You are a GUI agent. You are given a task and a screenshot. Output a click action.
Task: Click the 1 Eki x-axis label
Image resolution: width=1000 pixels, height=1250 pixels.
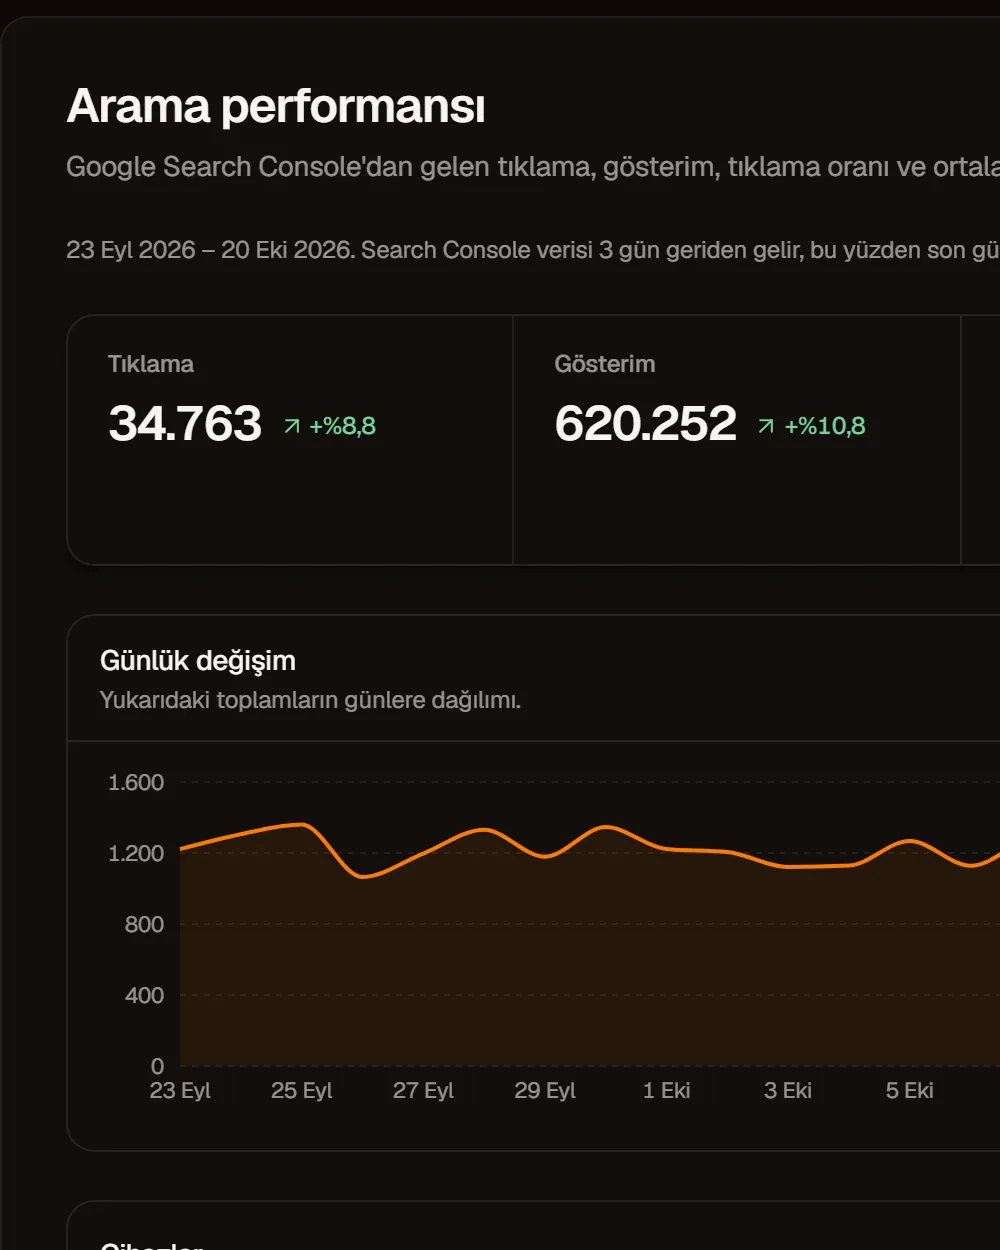pos(667,1091)
